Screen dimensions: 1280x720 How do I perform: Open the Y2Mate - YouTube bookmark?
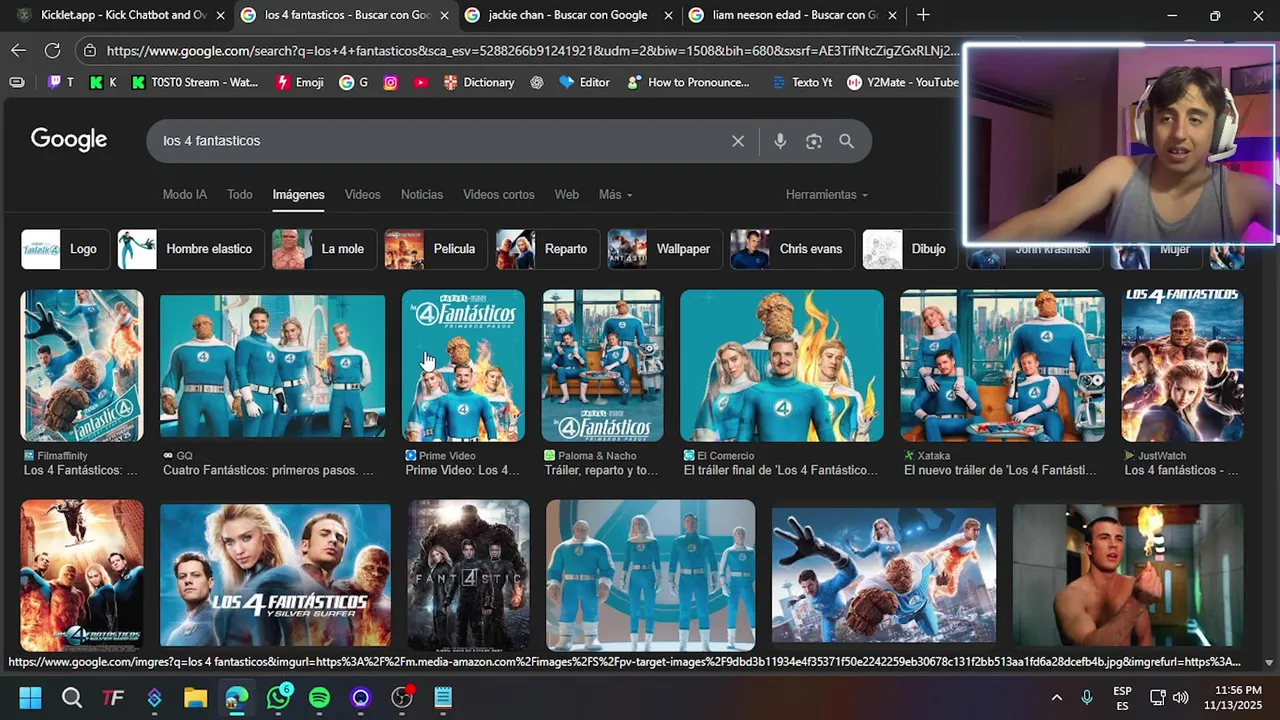point(903,82)
